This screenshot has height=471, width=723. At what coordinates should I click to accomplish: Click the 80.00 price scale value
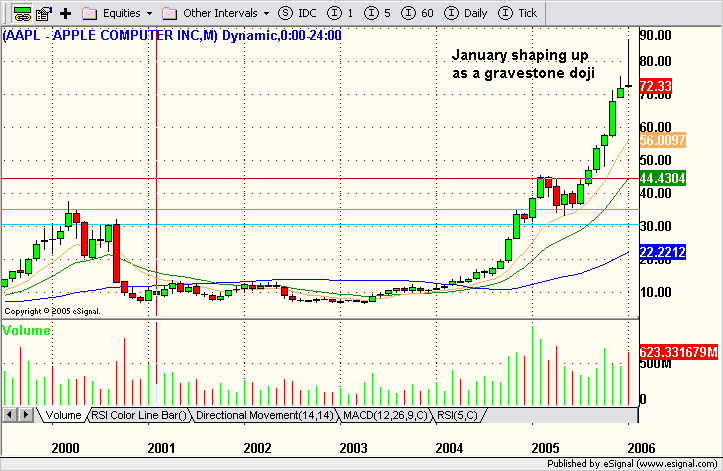(656, 61)
